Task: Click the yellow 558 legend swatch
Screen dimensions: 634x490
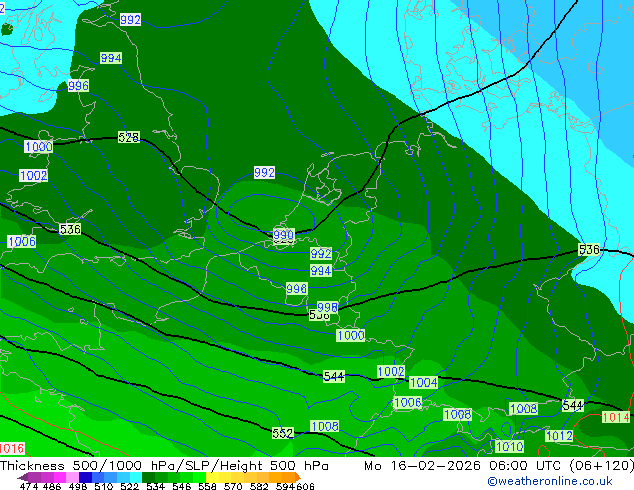Action: pyautogui.click(x=212, y=477)
